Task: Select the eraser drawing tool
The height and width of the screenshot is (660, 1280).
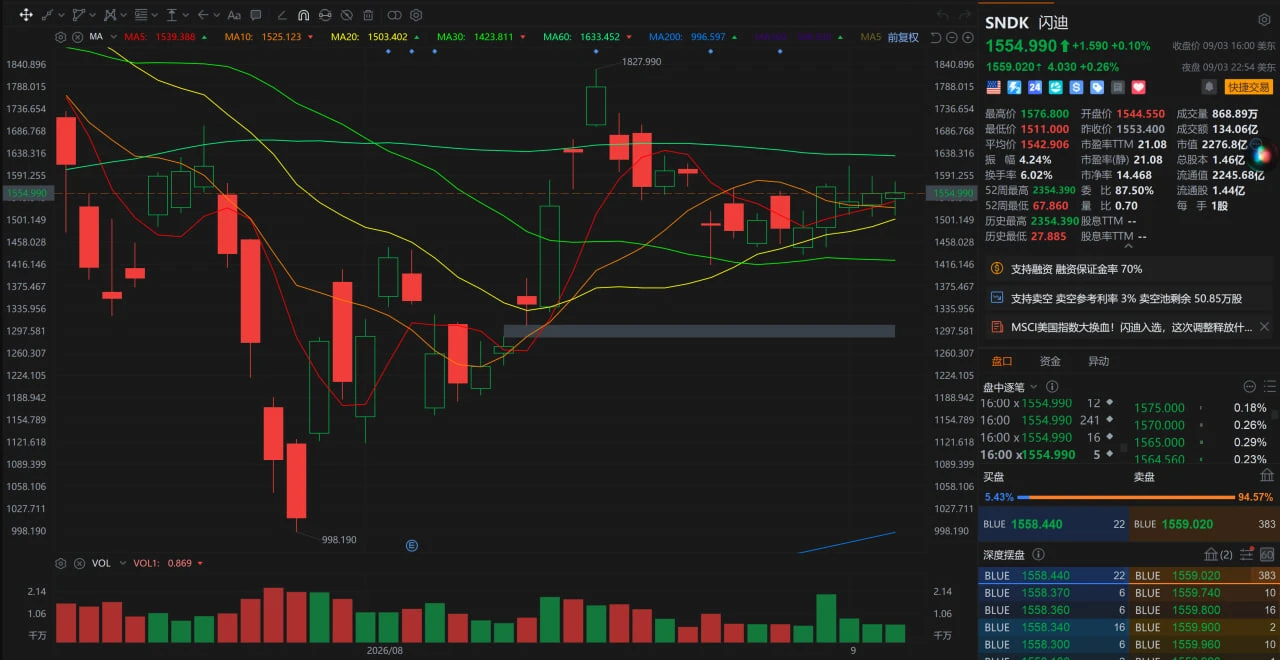Action: 282,15
